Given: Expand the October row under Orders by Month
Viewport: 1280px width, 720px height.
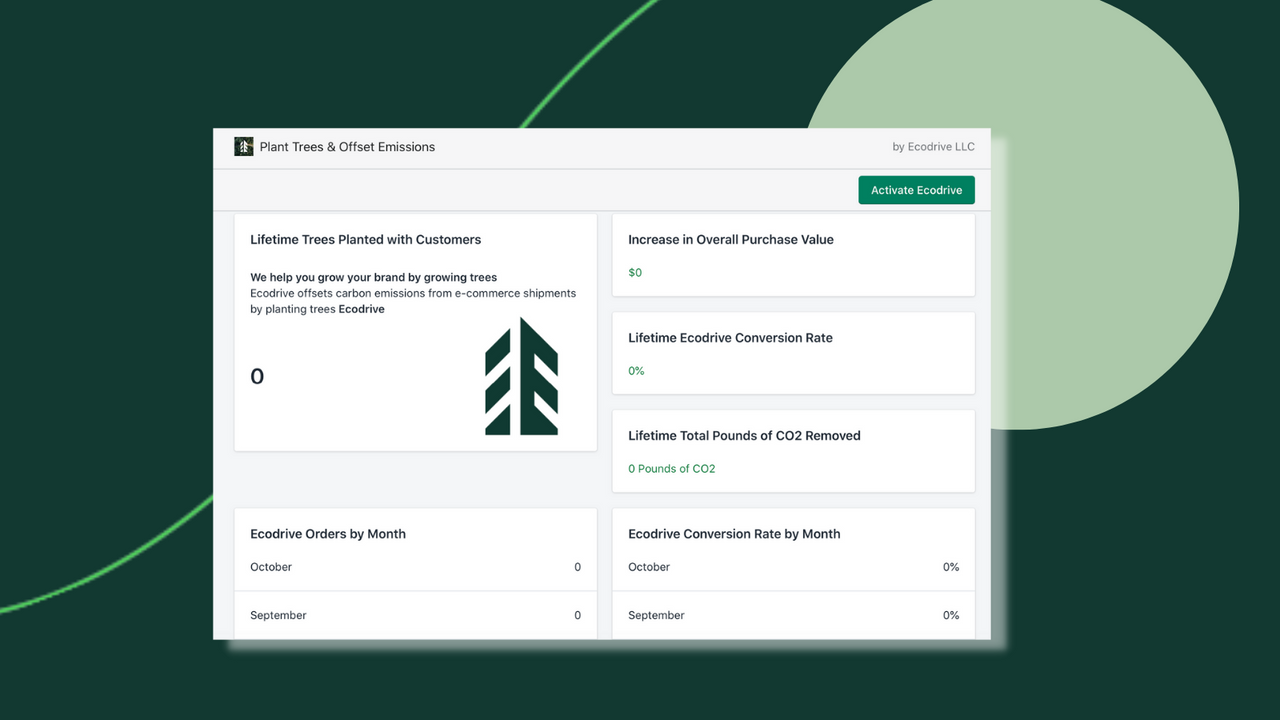Looking at the screenshot, I should pyautogui.click(x=415, y=567).
